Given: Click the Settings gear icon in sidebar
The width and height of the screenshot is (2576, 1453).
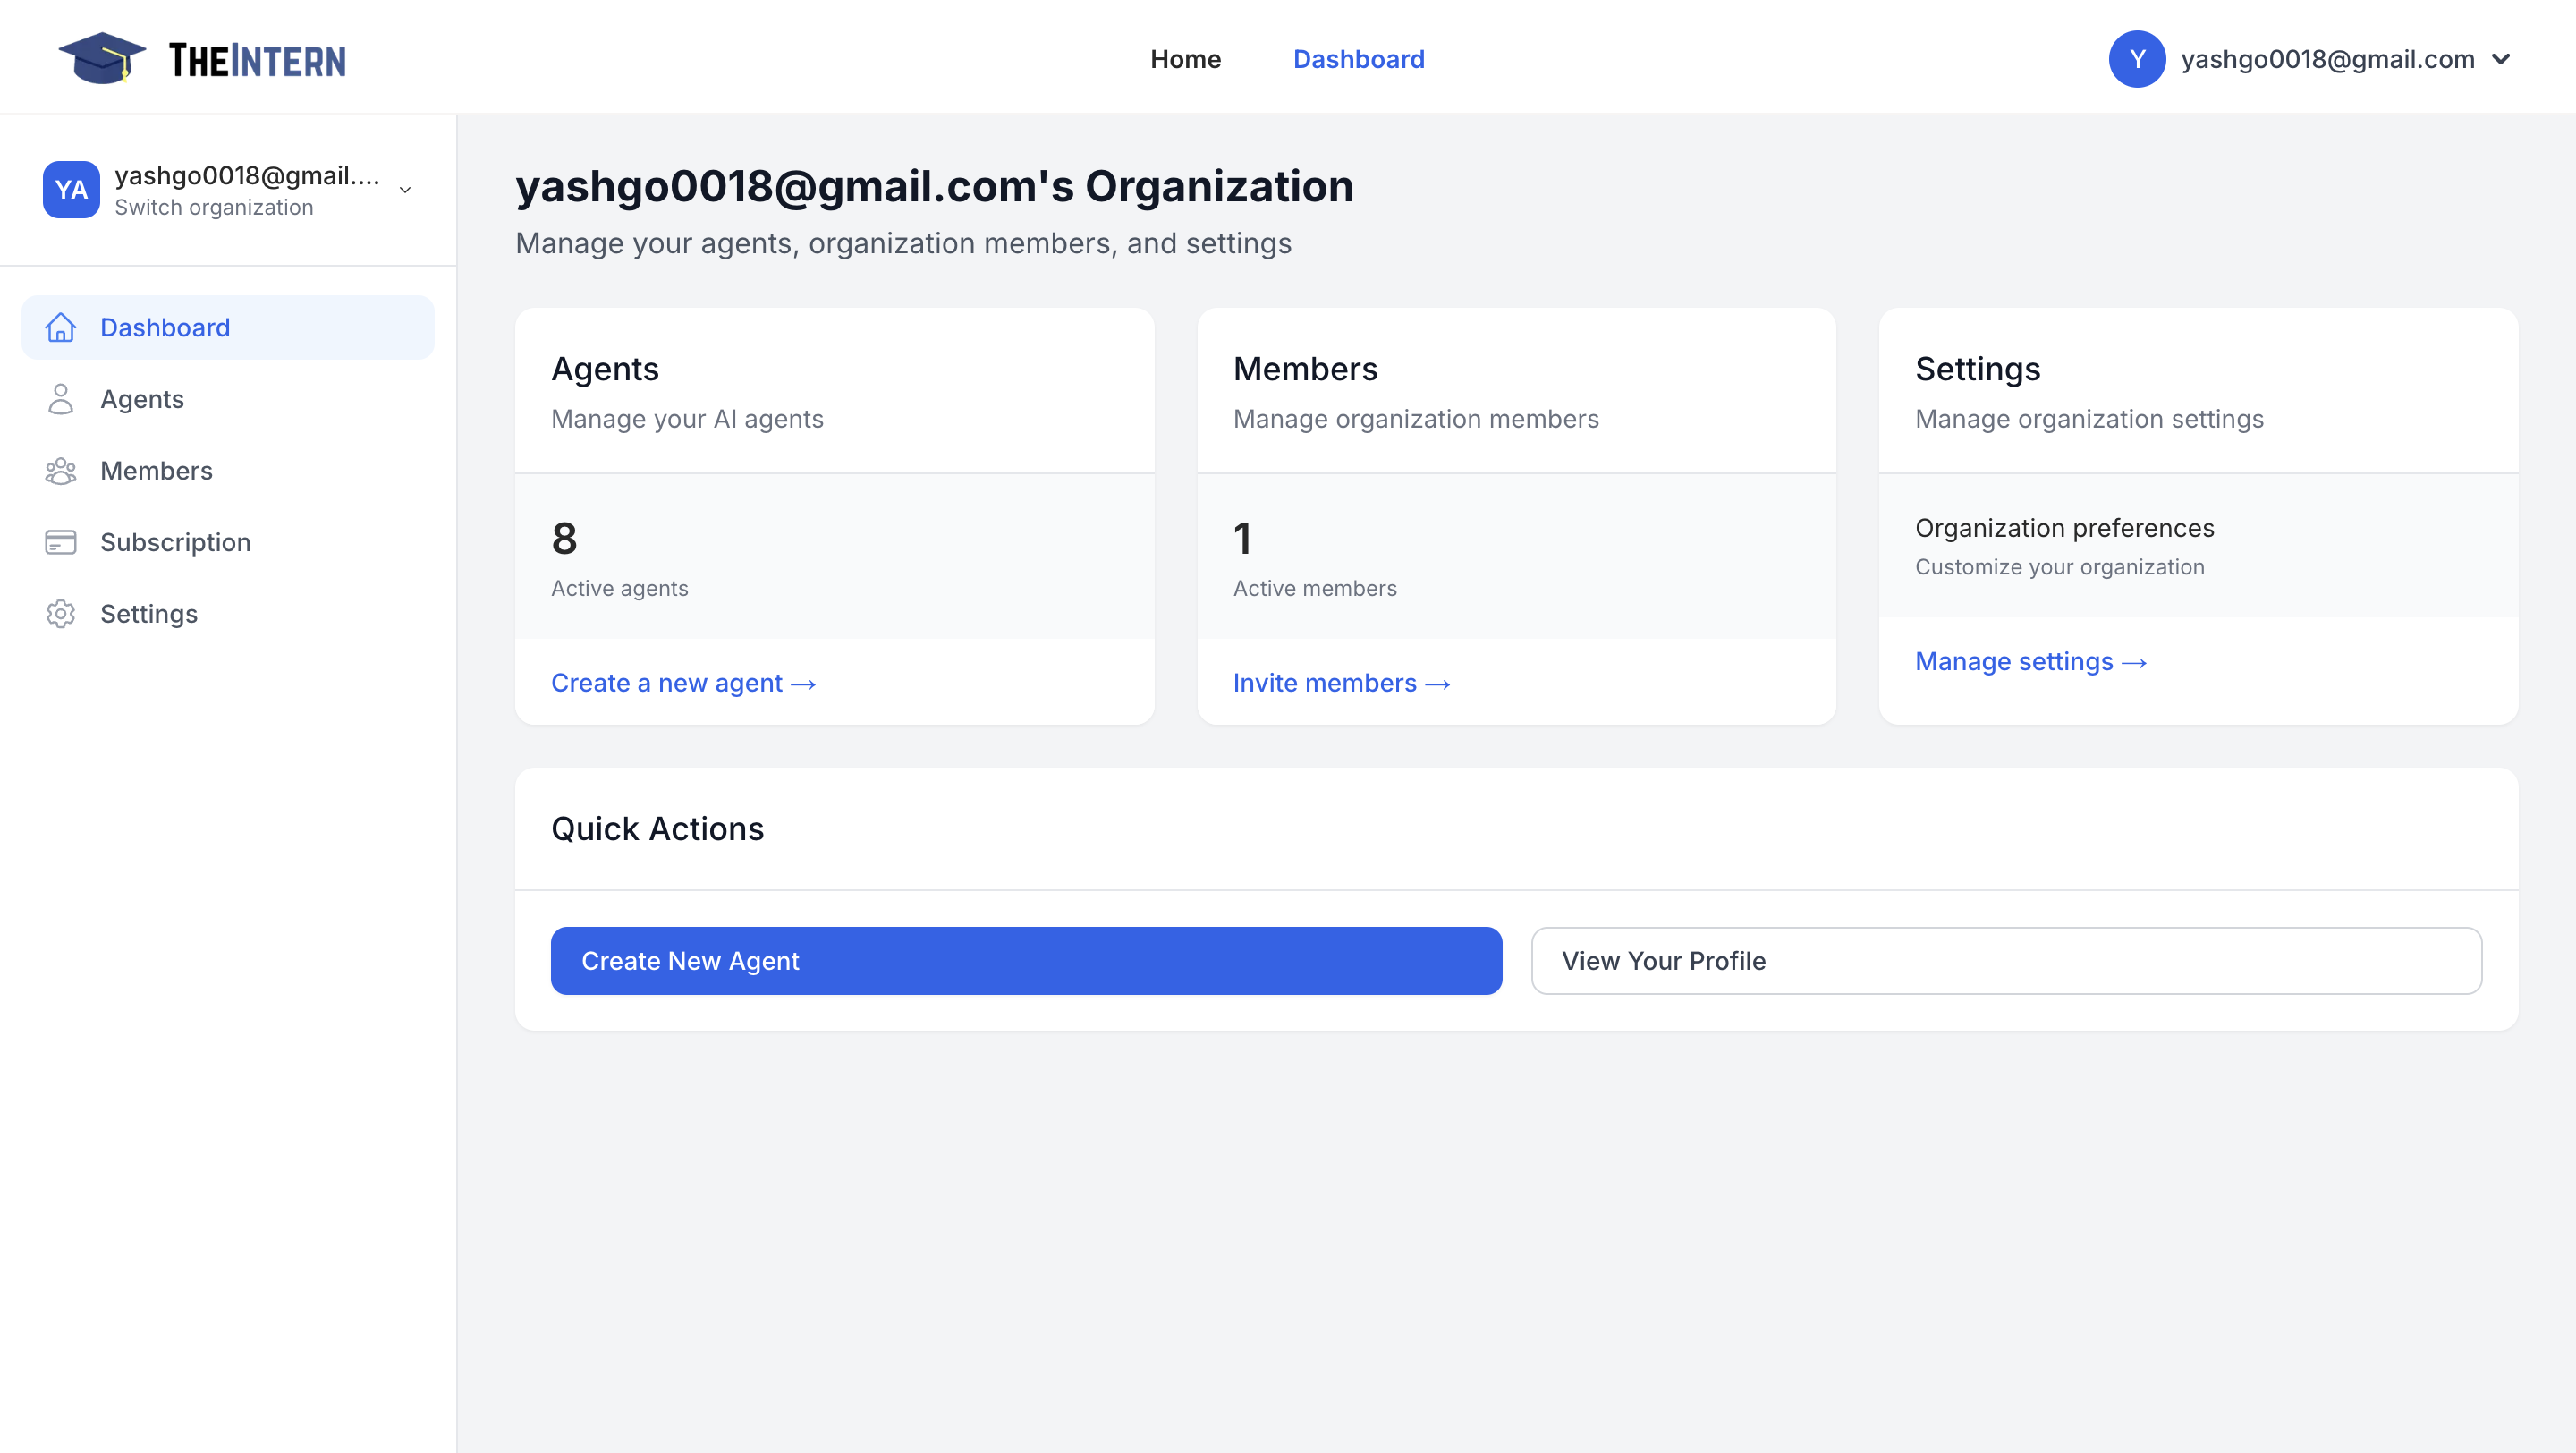Looking at the screenshot, I should pyautogui.click(x=62, y=613).
